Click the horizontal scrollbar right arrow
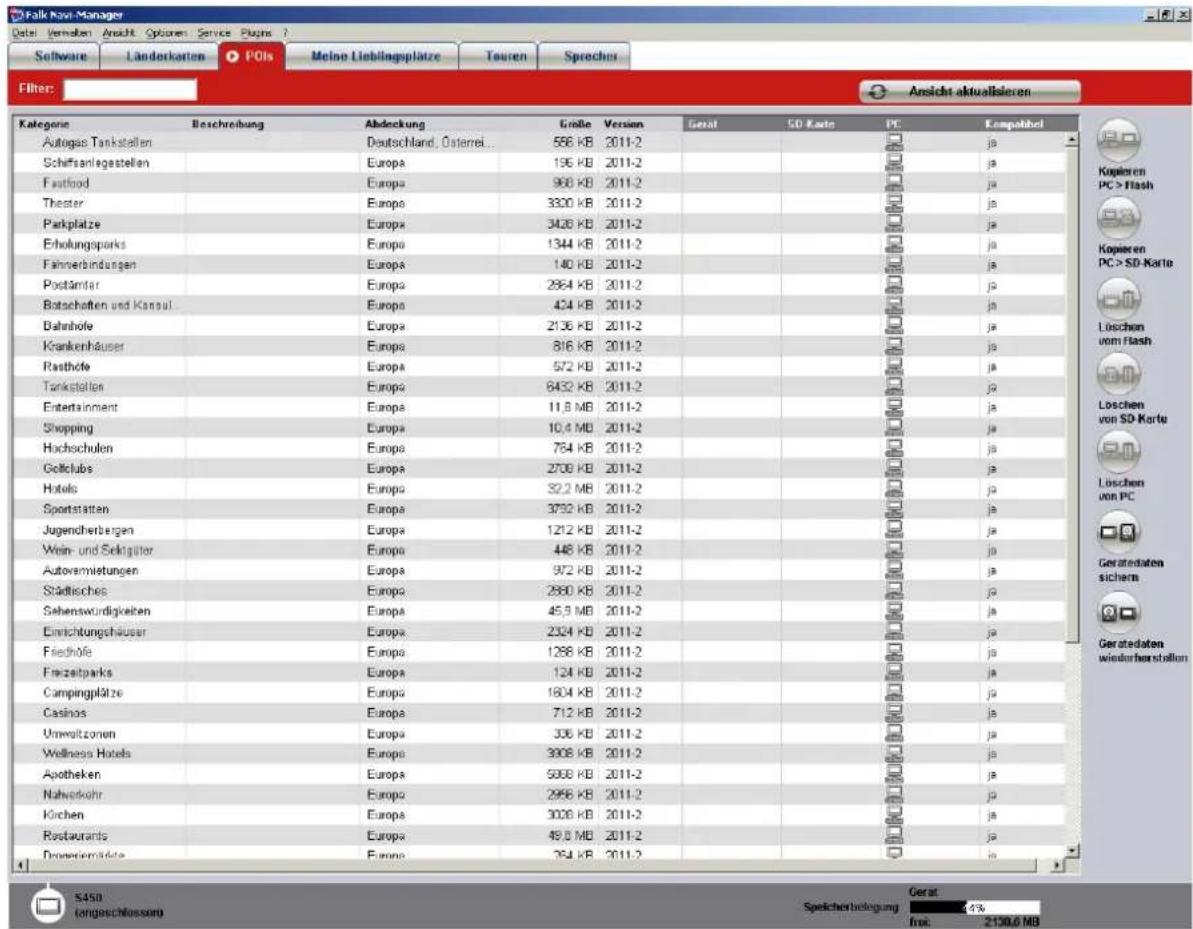 click(x=1057, y=866)
